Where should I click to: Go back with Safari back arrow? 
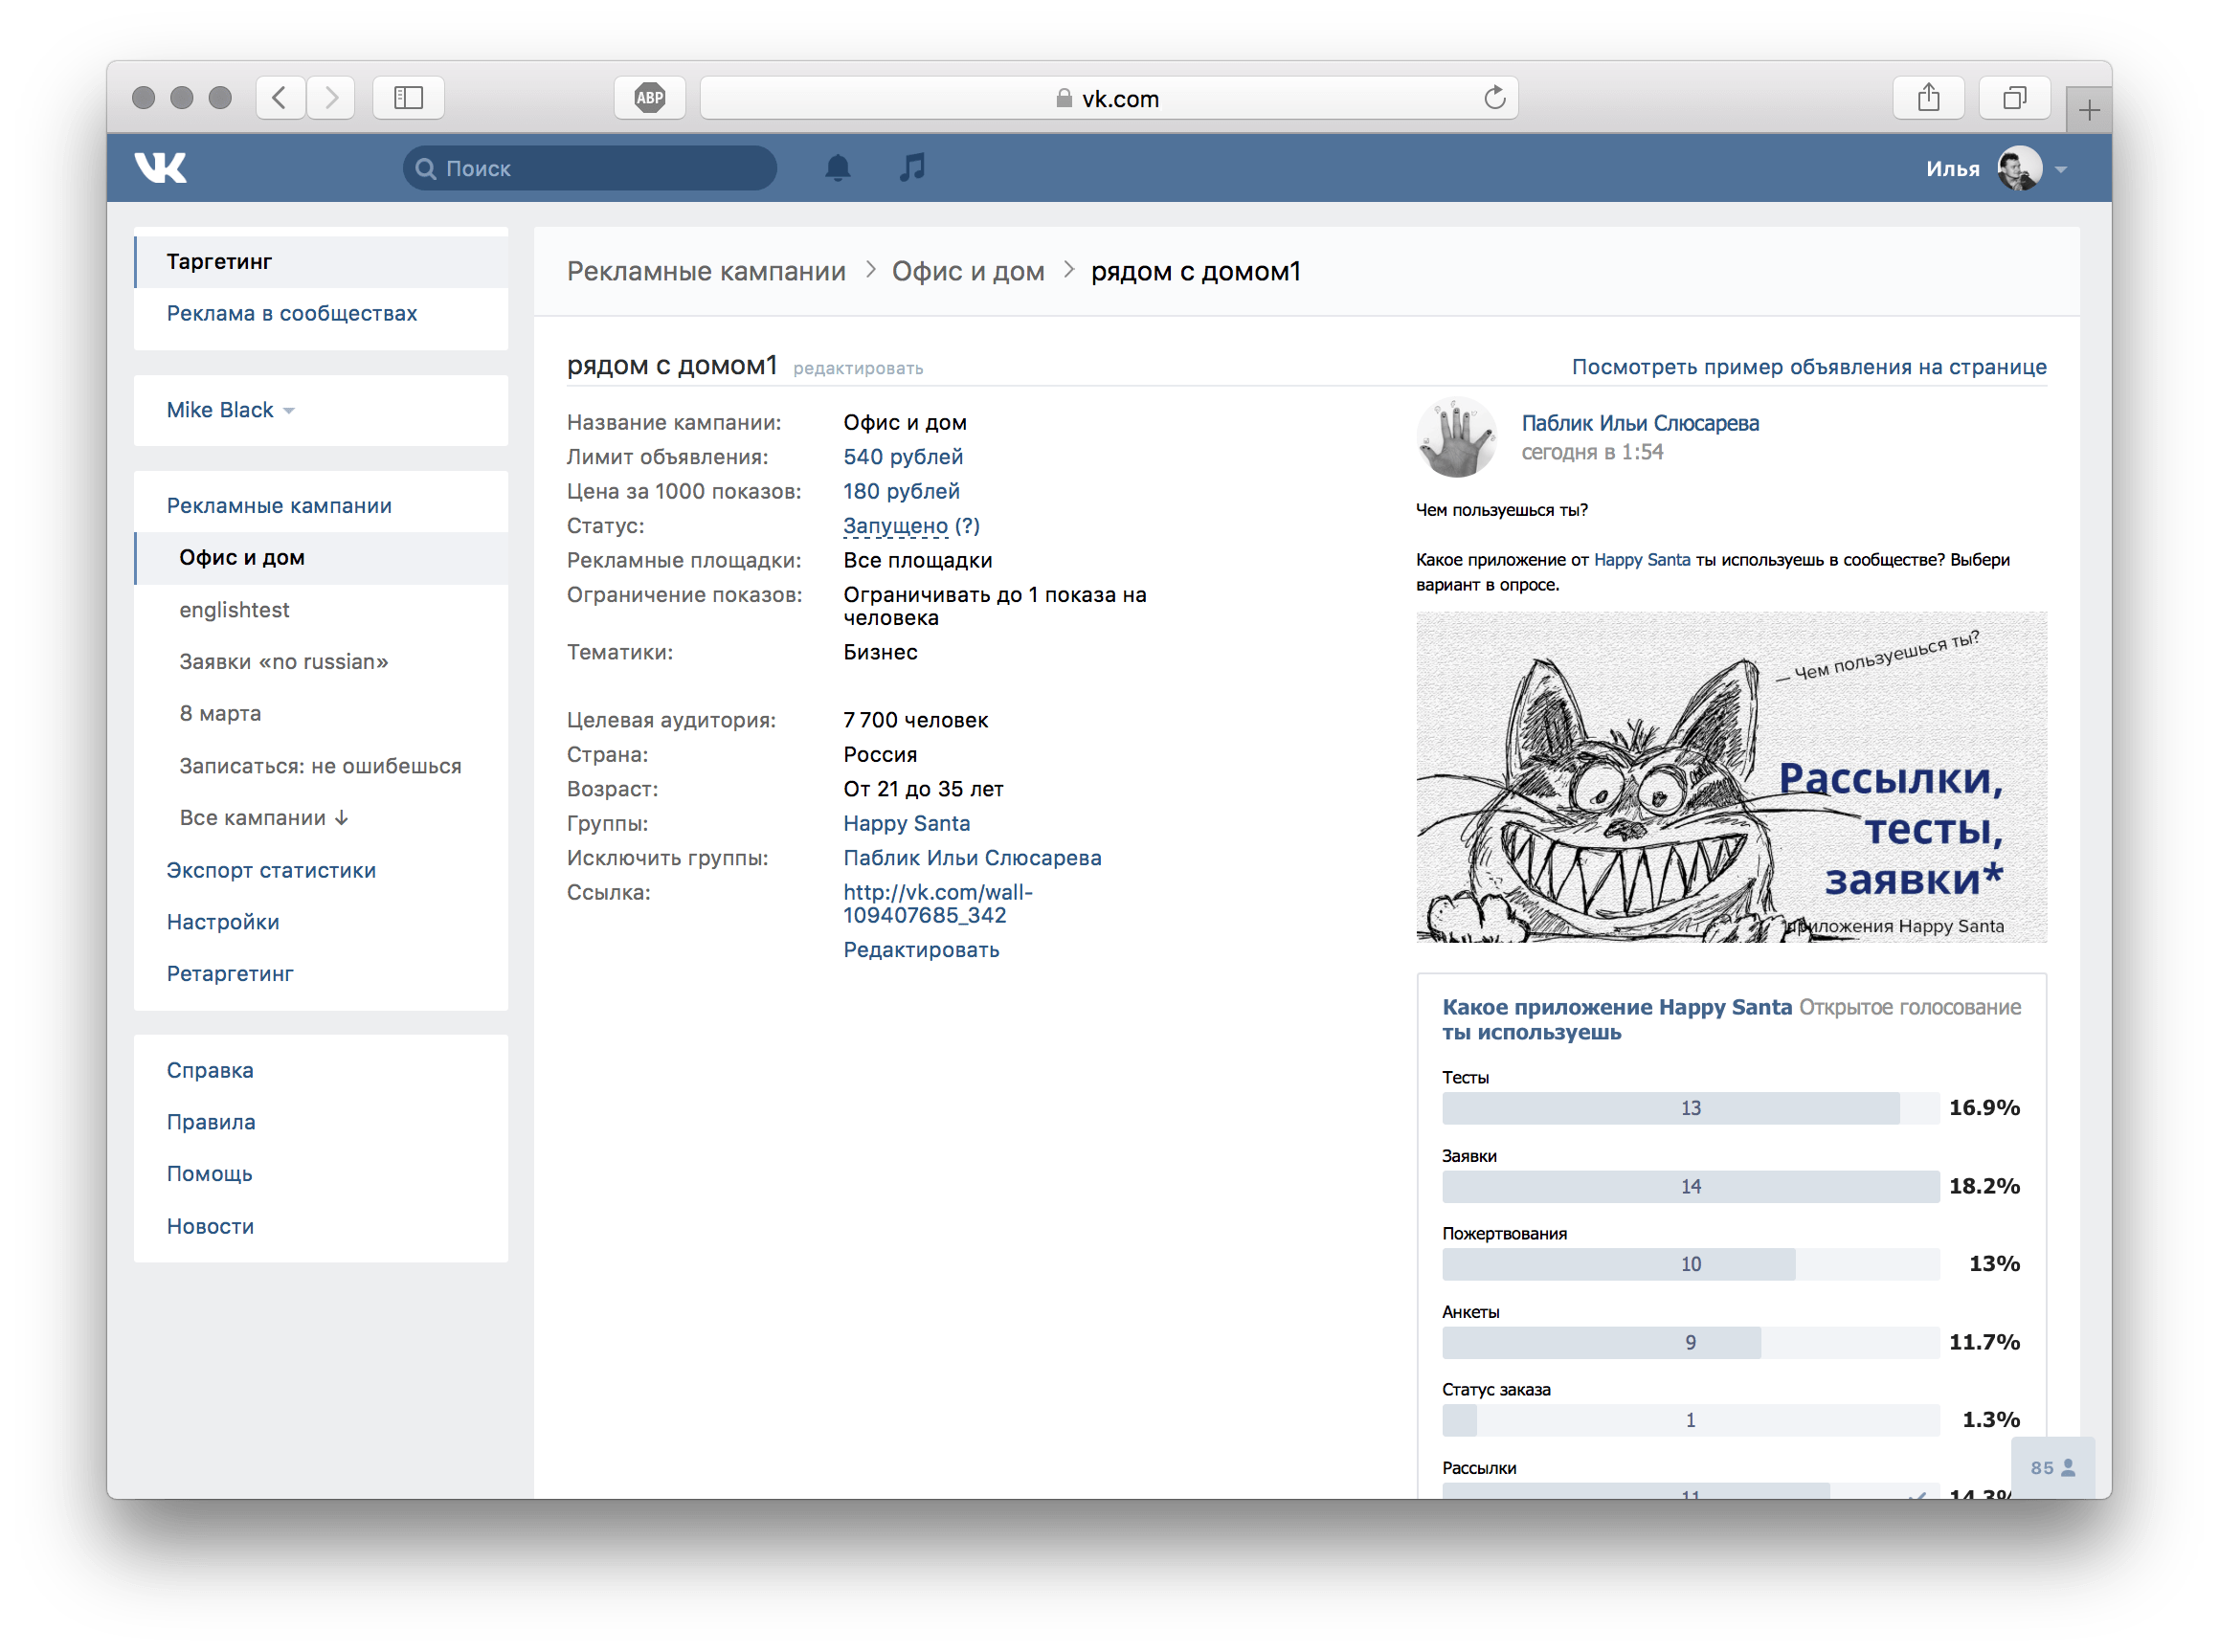[x=280, y=98]
